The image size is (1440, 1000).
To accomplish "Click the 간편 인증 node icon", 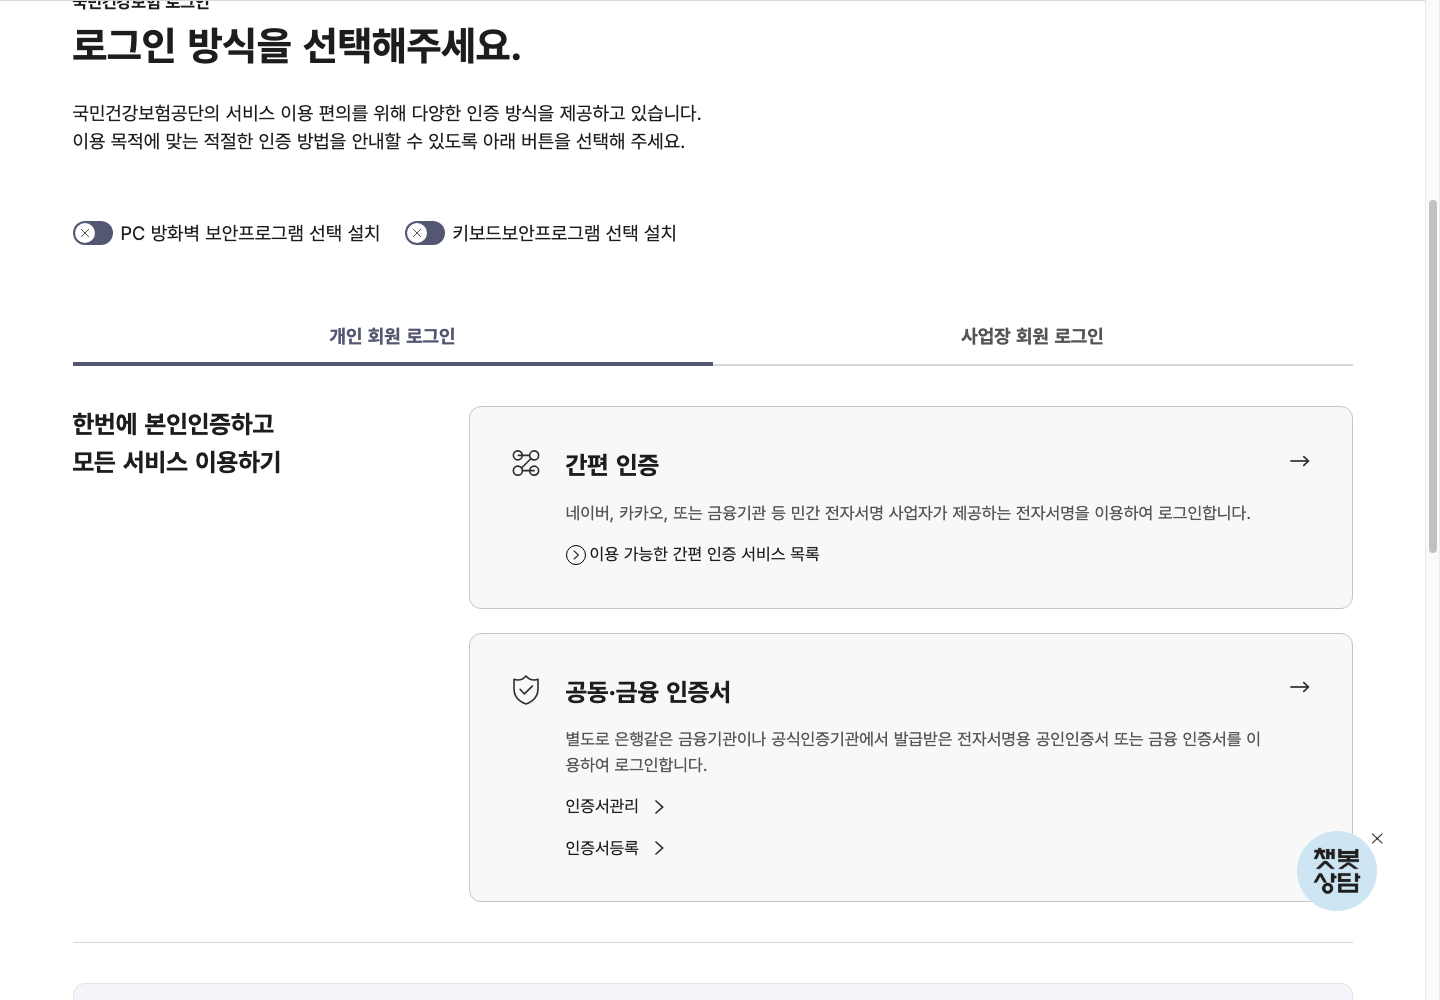I will 526,463.
